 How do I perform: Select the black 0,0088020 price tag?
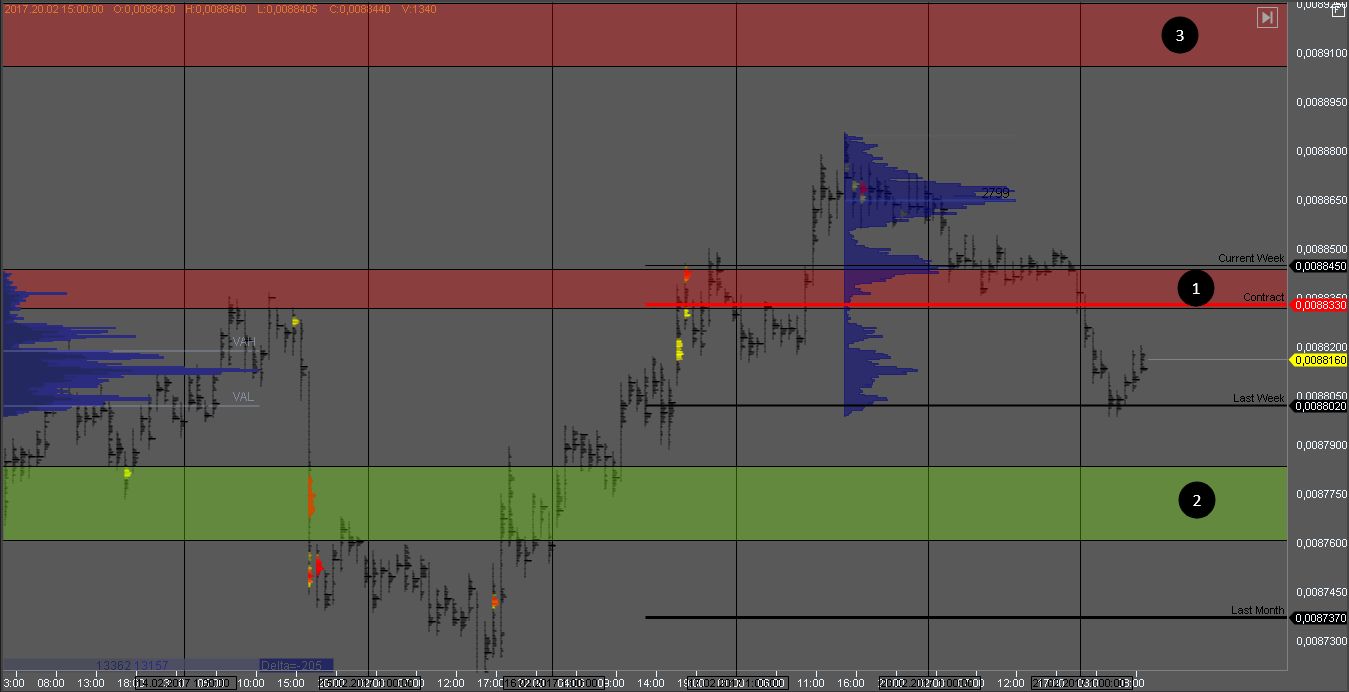pyautogui.click(x=1318, y=406)
